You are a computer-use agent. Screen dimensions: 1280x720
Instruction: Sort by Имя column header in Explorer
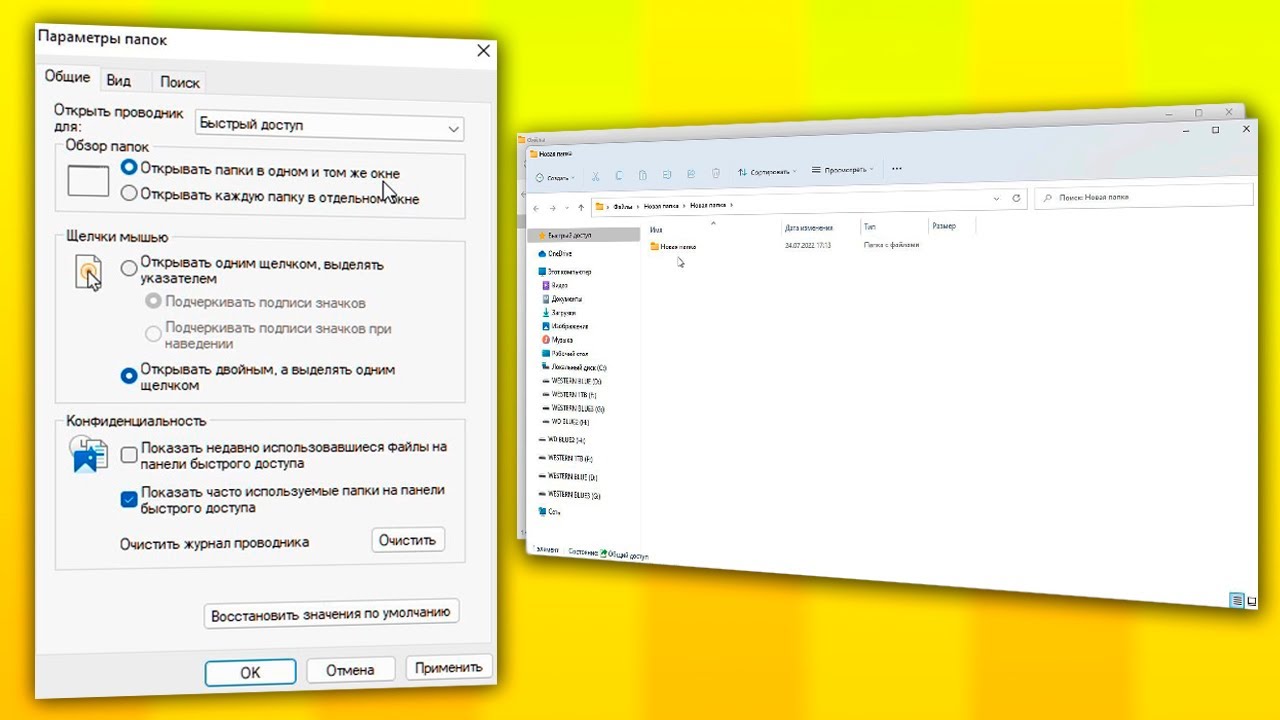656,229
